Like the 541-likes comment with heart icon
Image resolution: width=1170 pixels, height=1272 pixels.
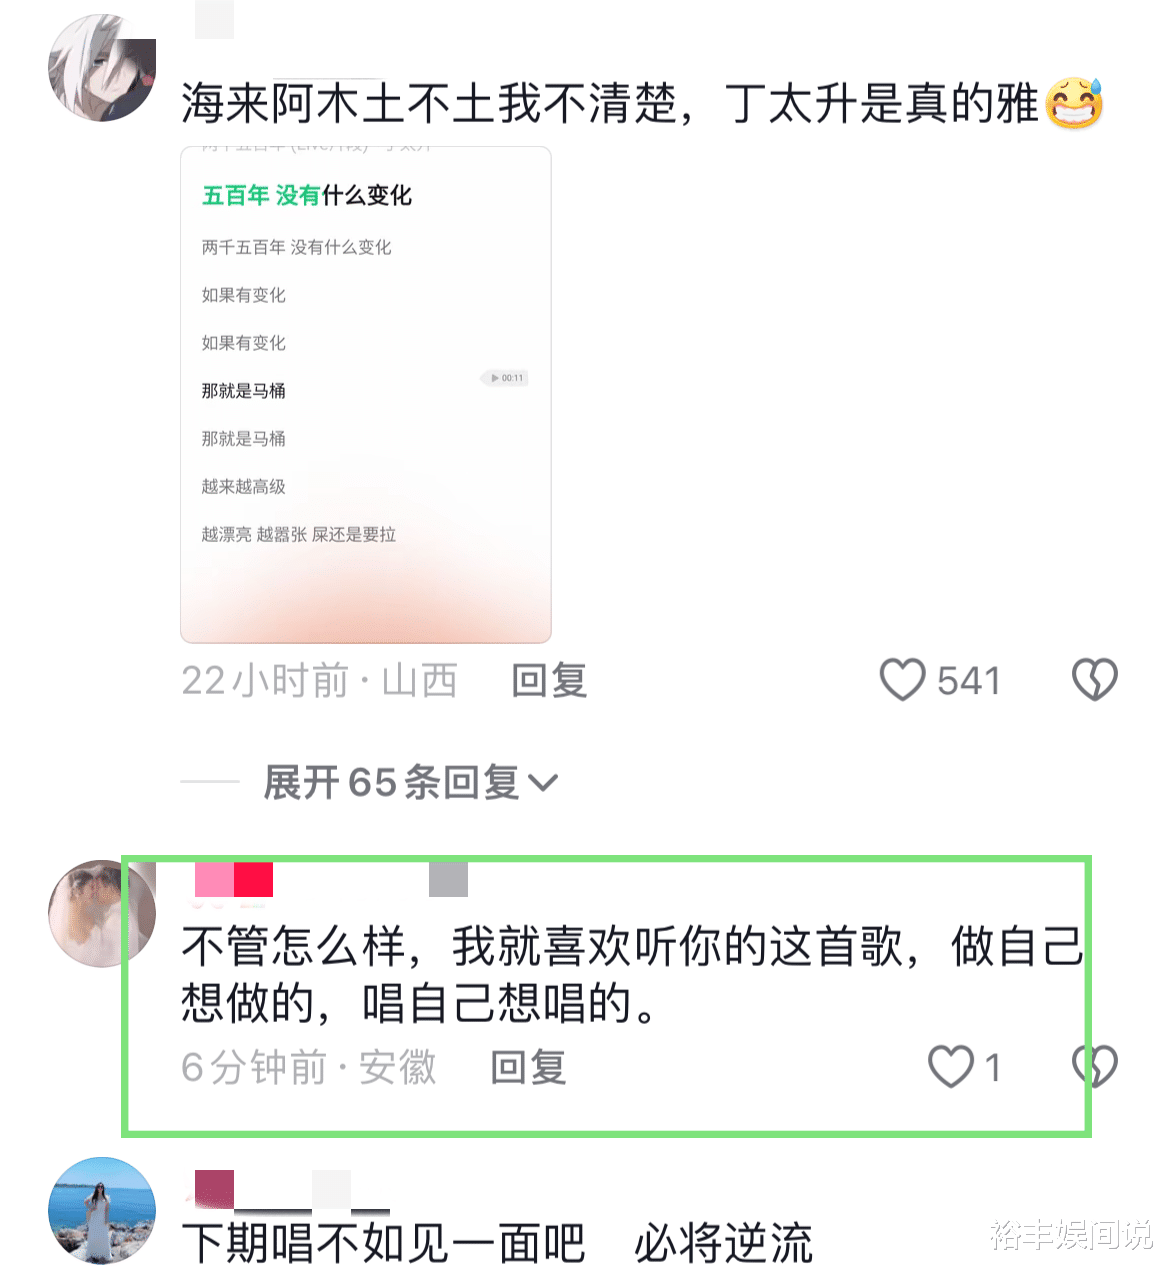coord(902,680)
